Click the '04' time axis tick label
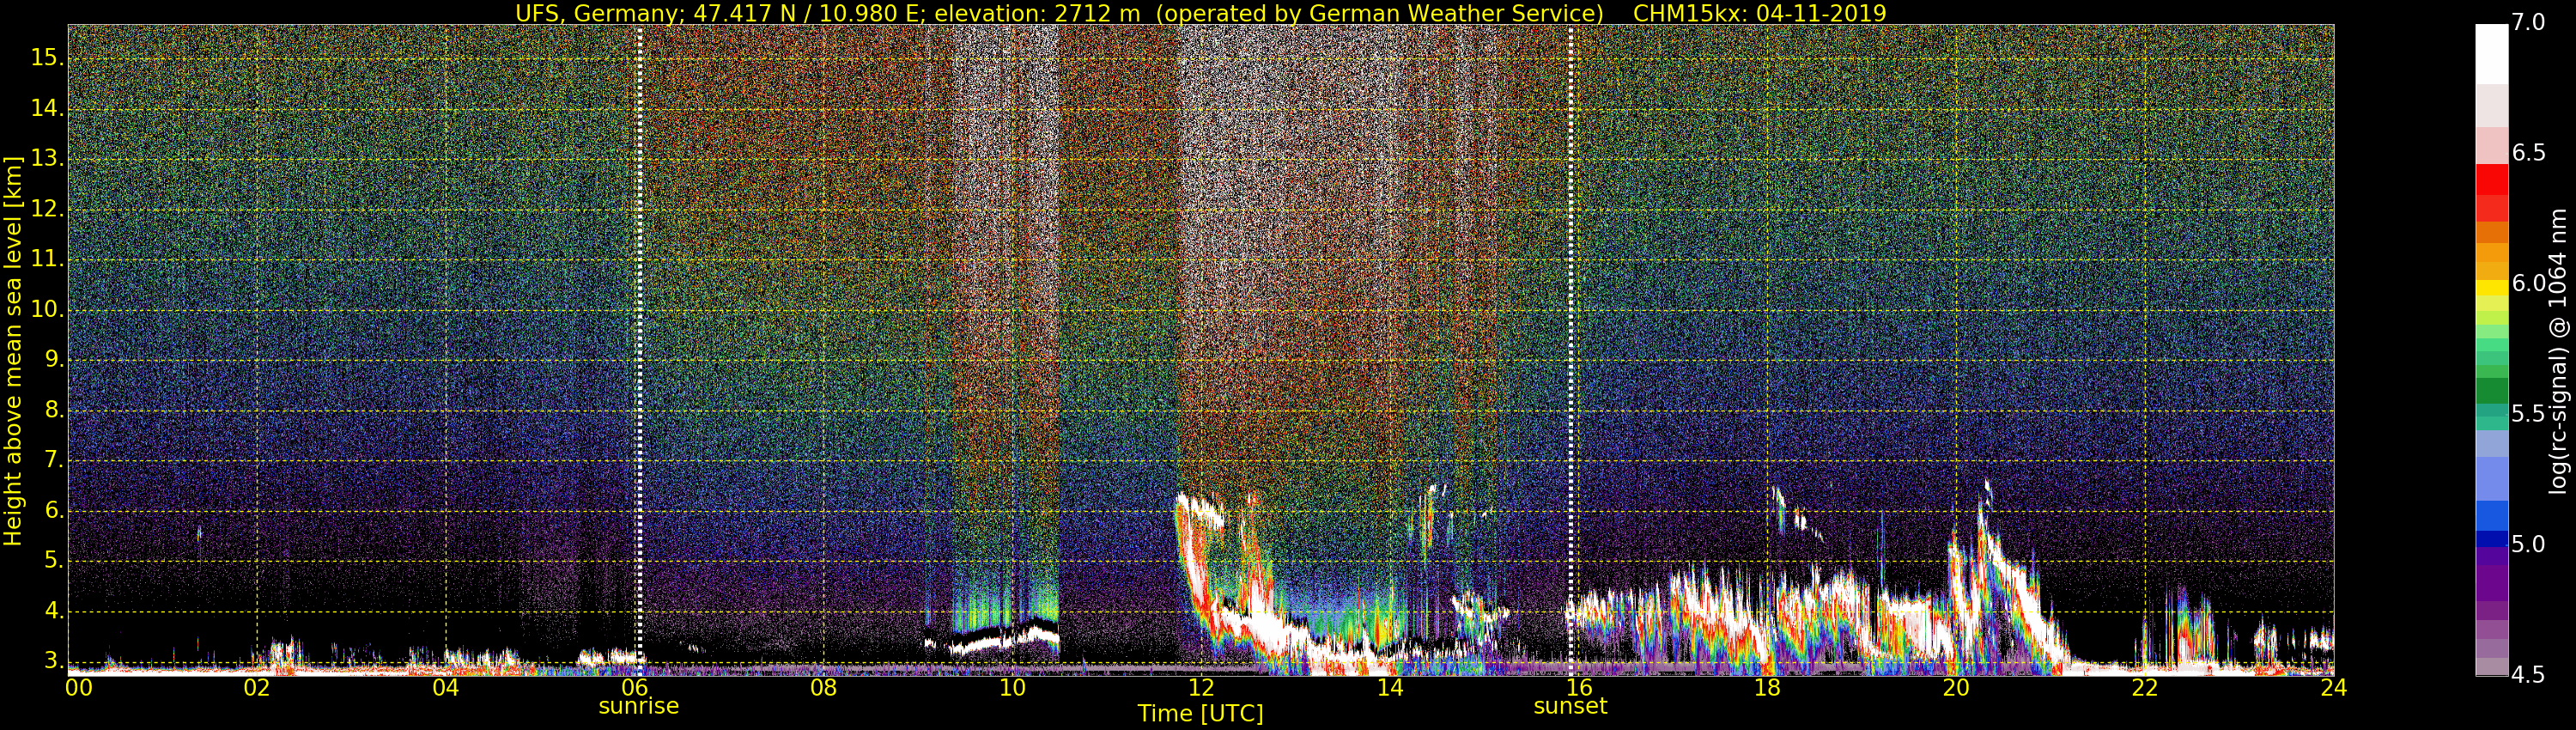Image resolution: width=2576 pixels, height=730 pixels. pyautogui.click(x=446, y=687)
